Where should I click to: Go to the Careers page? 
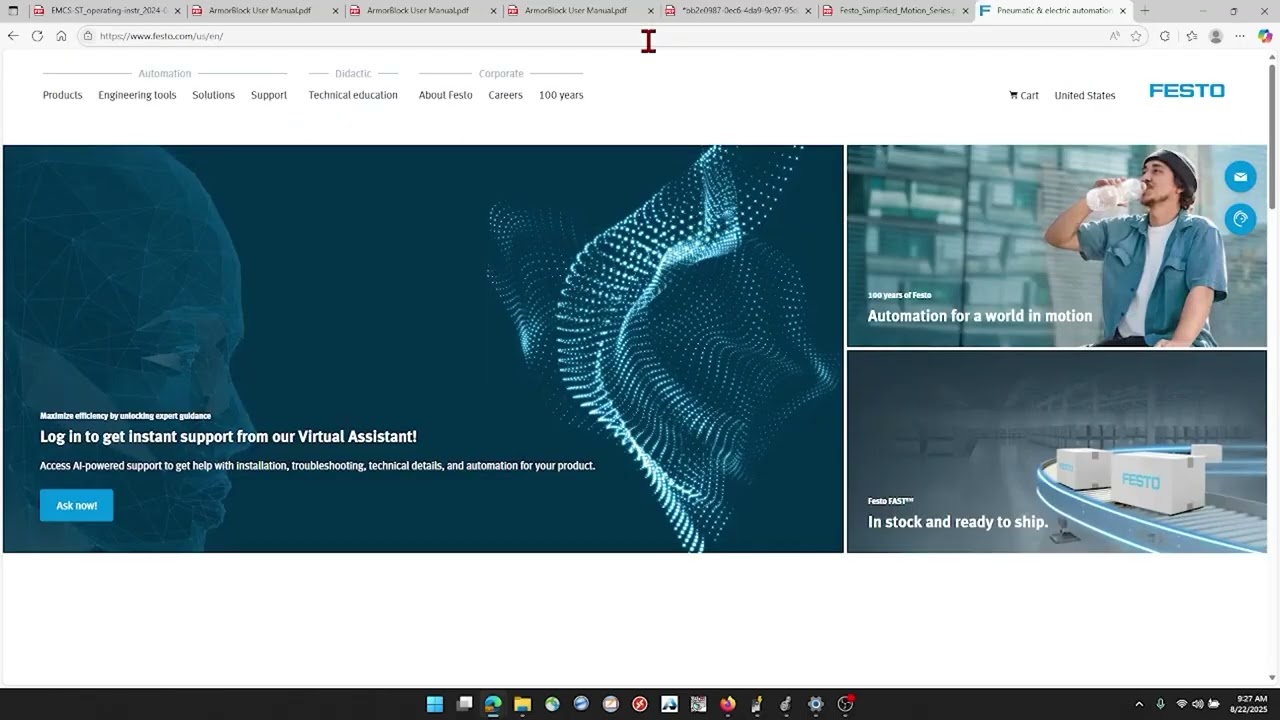point(505,95)
